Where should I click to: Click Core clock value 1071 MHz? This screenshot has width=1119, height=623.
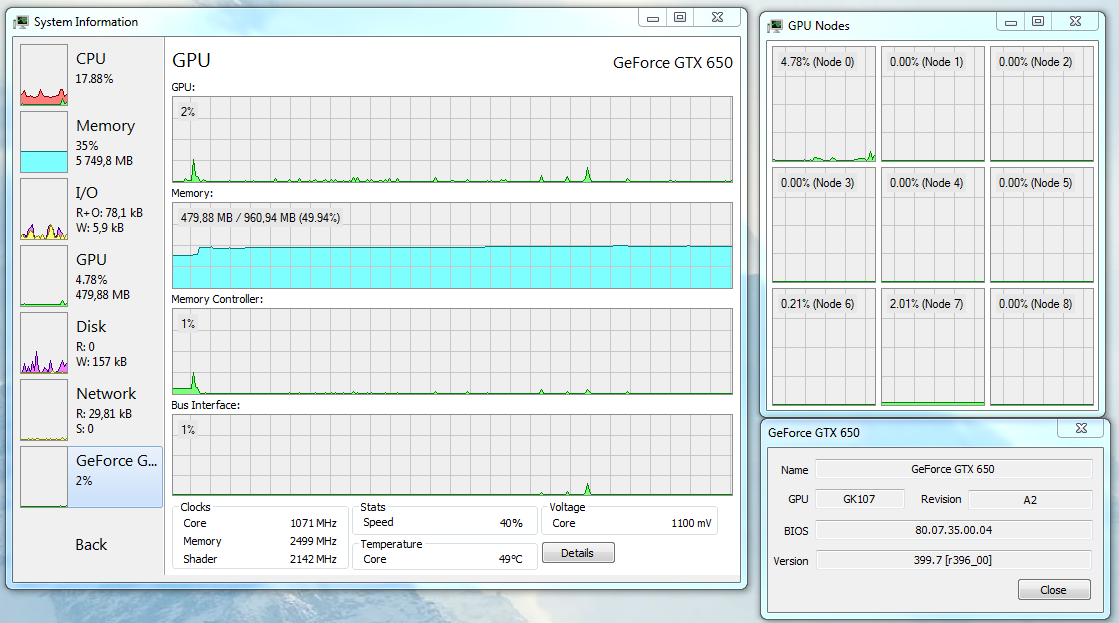click(x=313, y=523)
